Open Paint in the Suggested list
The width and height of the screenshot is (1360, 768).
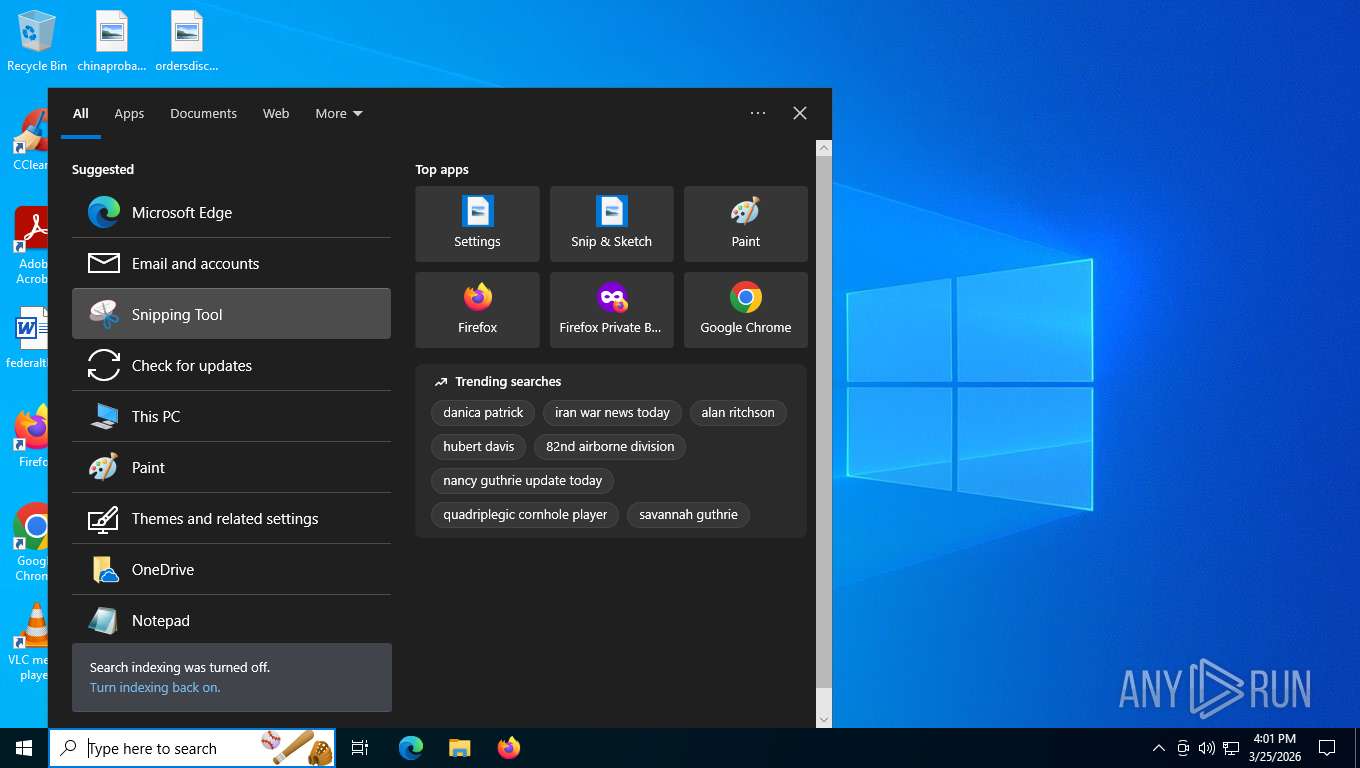(x=231, y=467)
